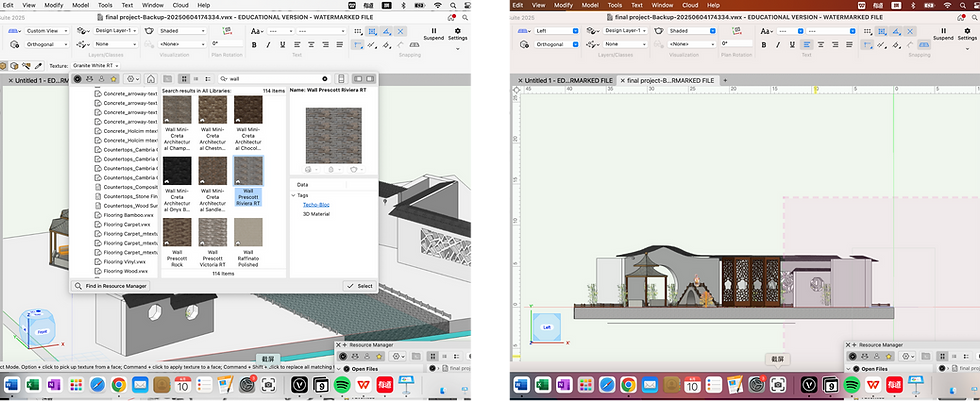Toggle Snap to Object in Left view window

click(x=882, y=31)
